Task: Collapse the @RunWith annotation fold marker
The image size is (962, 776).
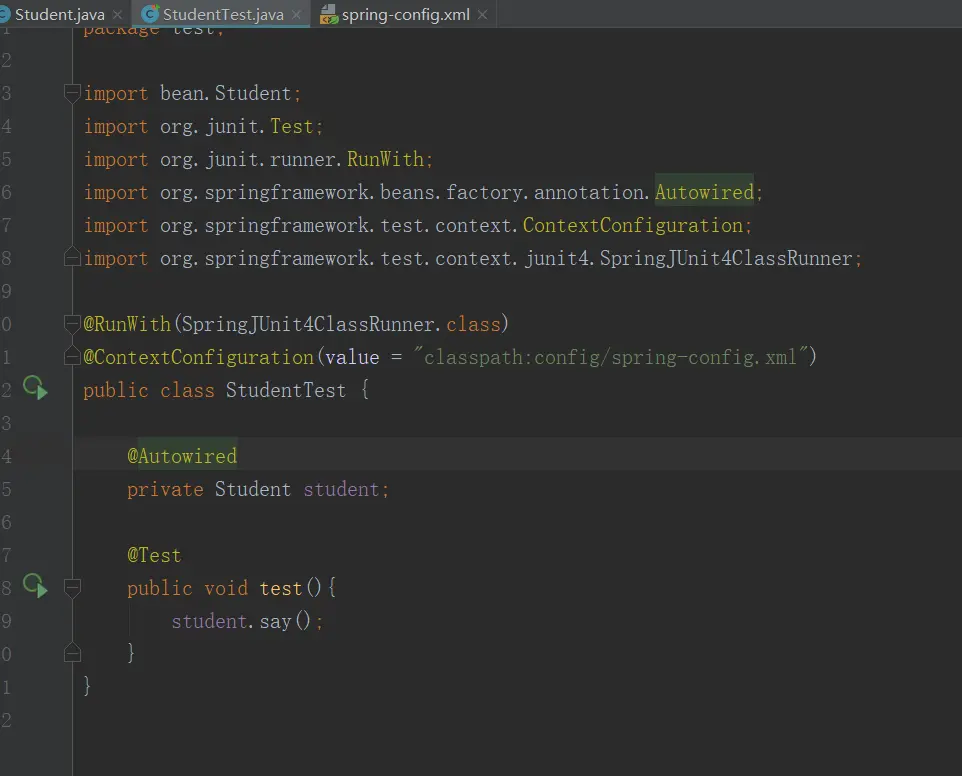Action: pos(72,323)
